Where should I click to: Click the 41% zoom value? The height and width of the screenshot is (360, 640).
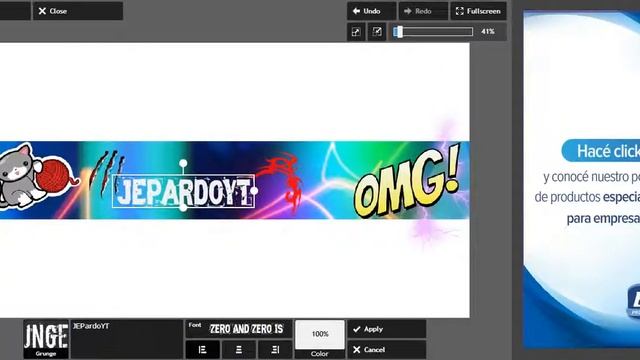coord(488,31)
